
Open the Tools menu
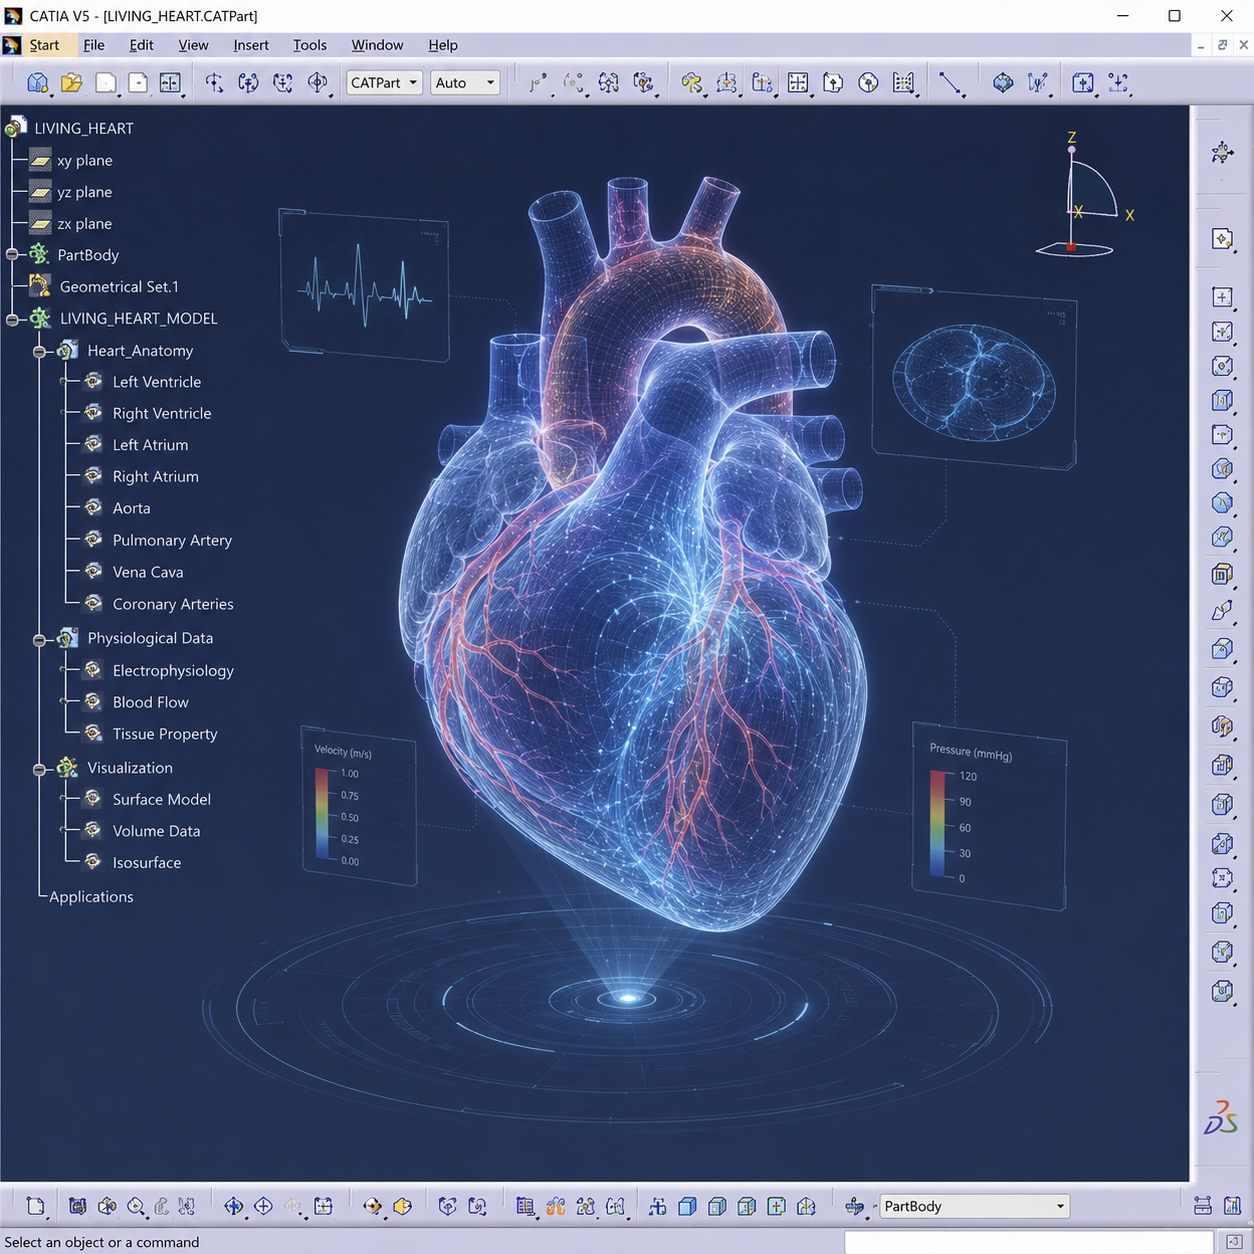coord(310,45)
